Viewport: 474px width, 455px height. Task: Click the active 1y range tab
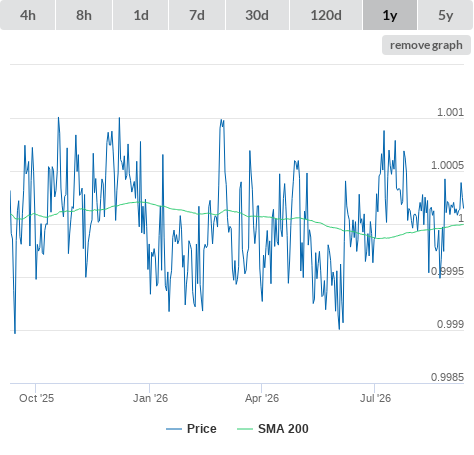(x=390, y=15)
